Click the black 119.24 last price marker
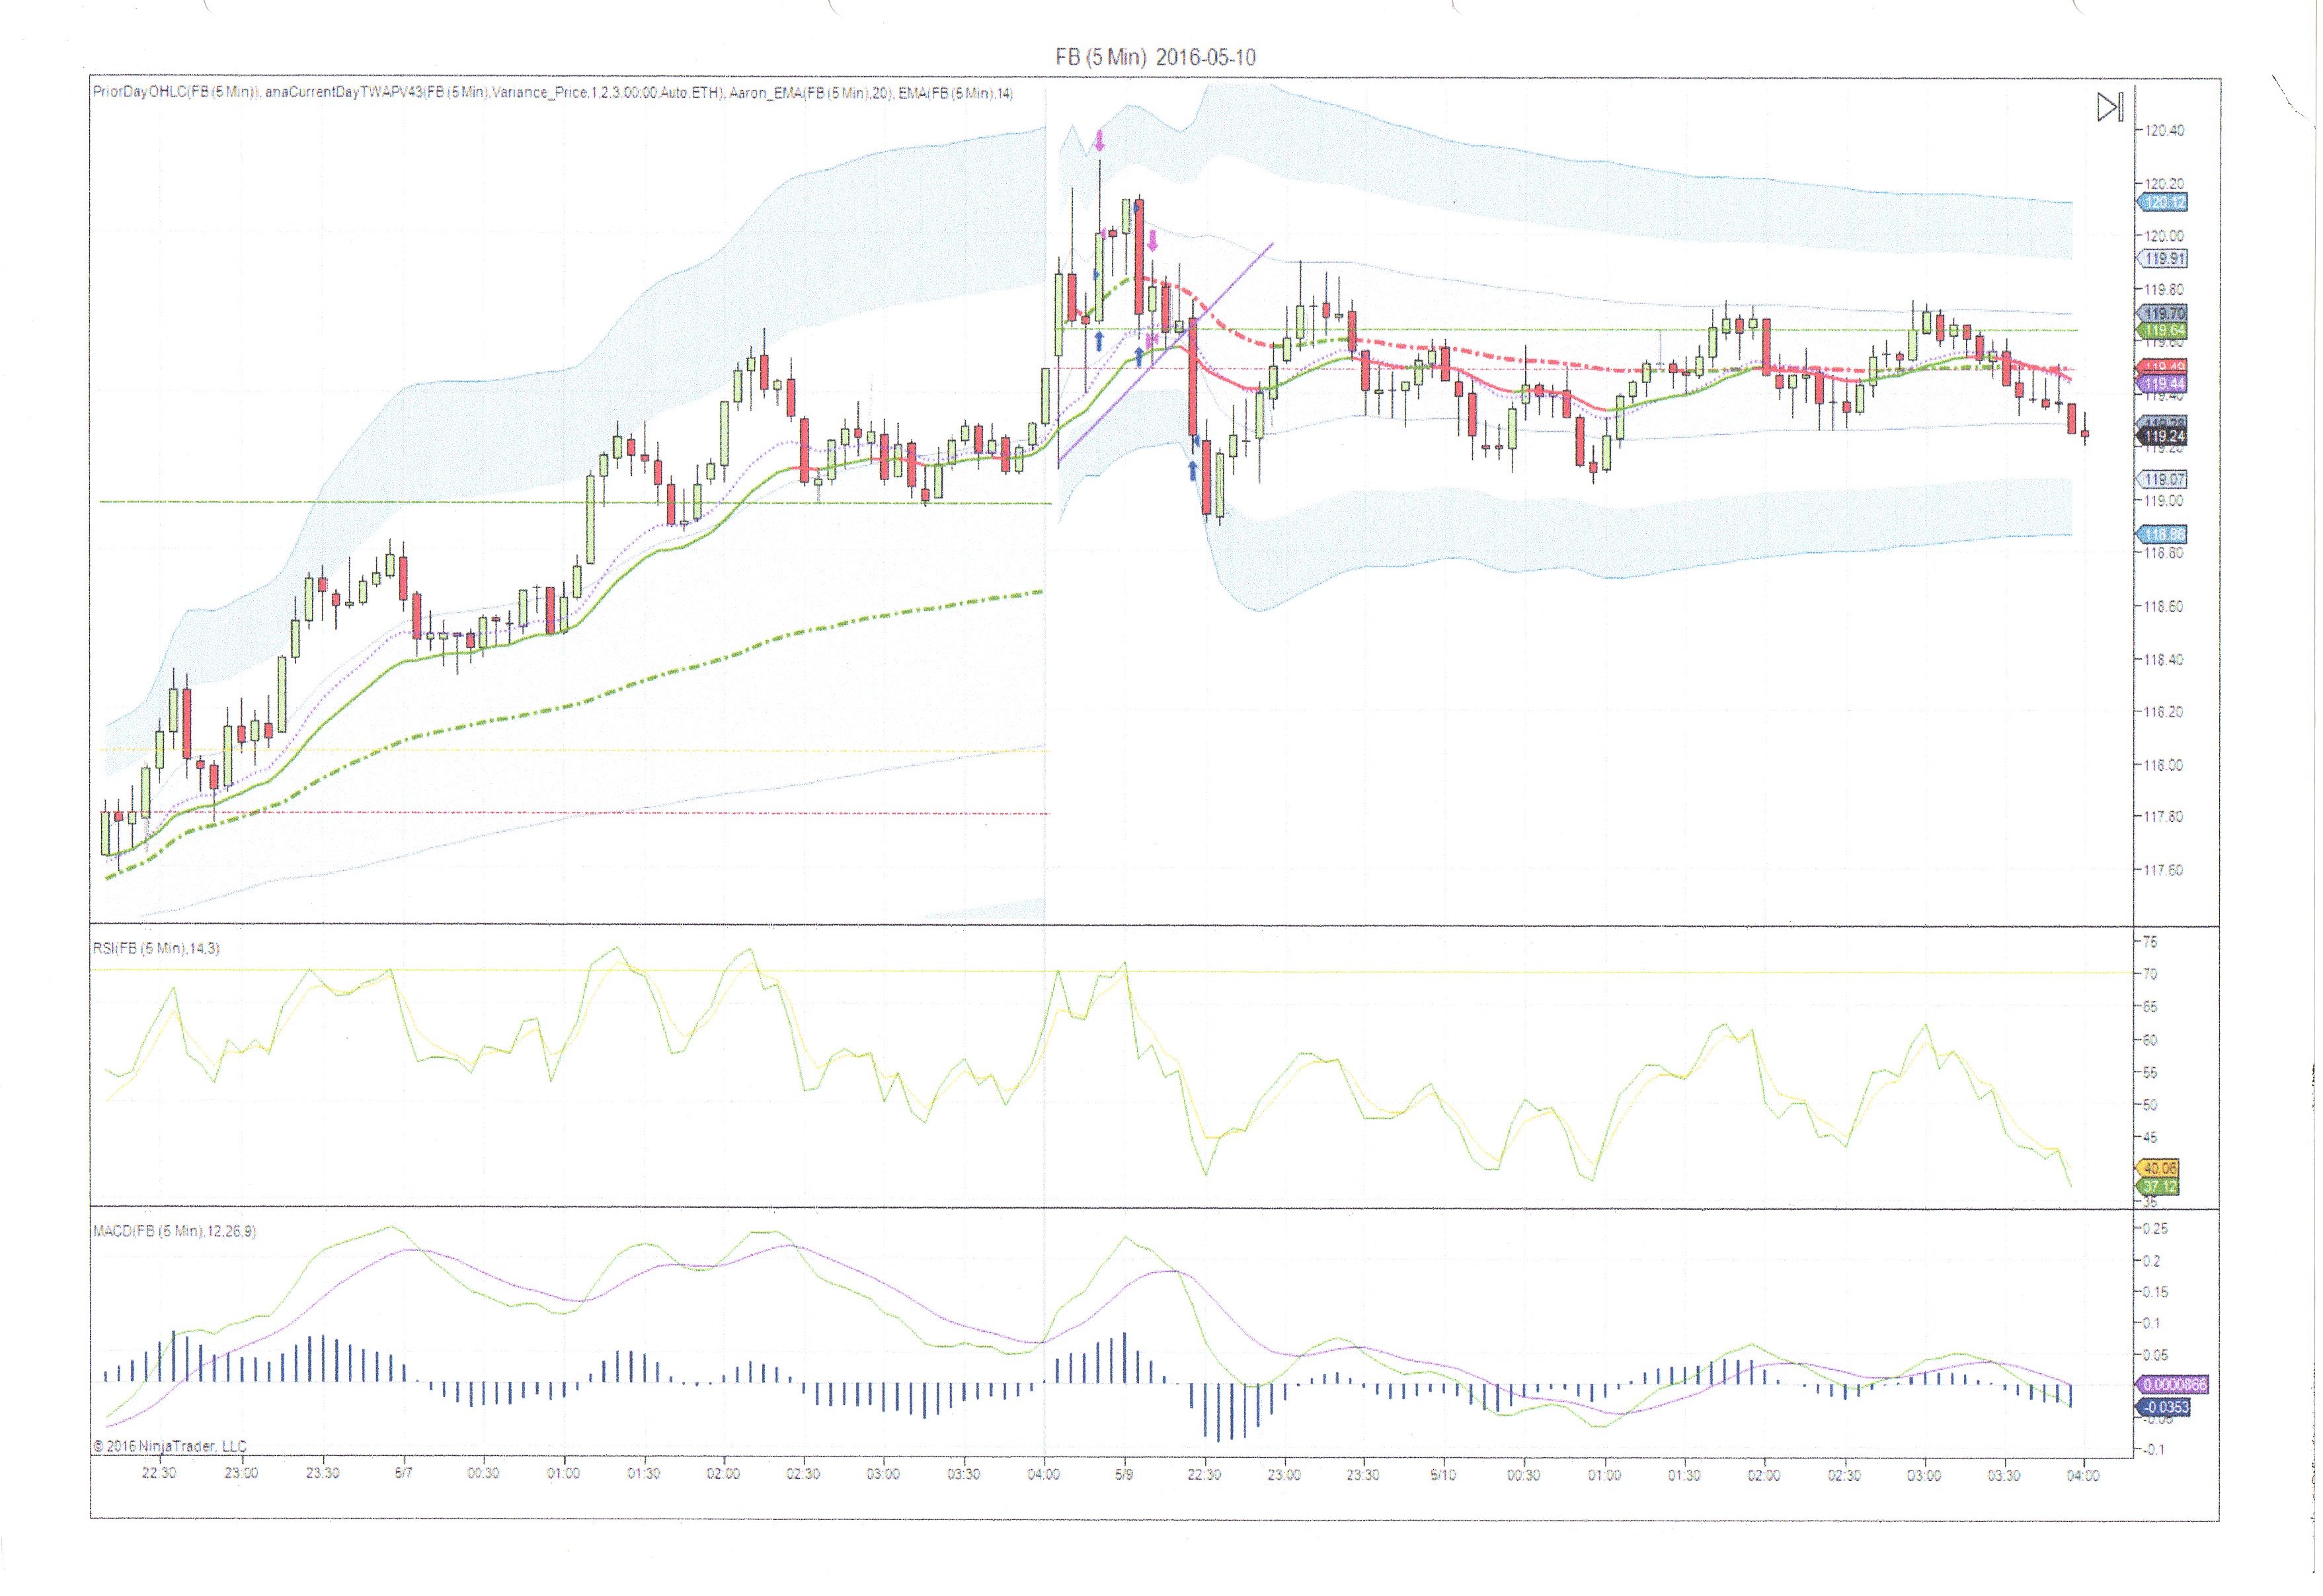This screenshot has width=2323, height=1596. pos(2162,437)
